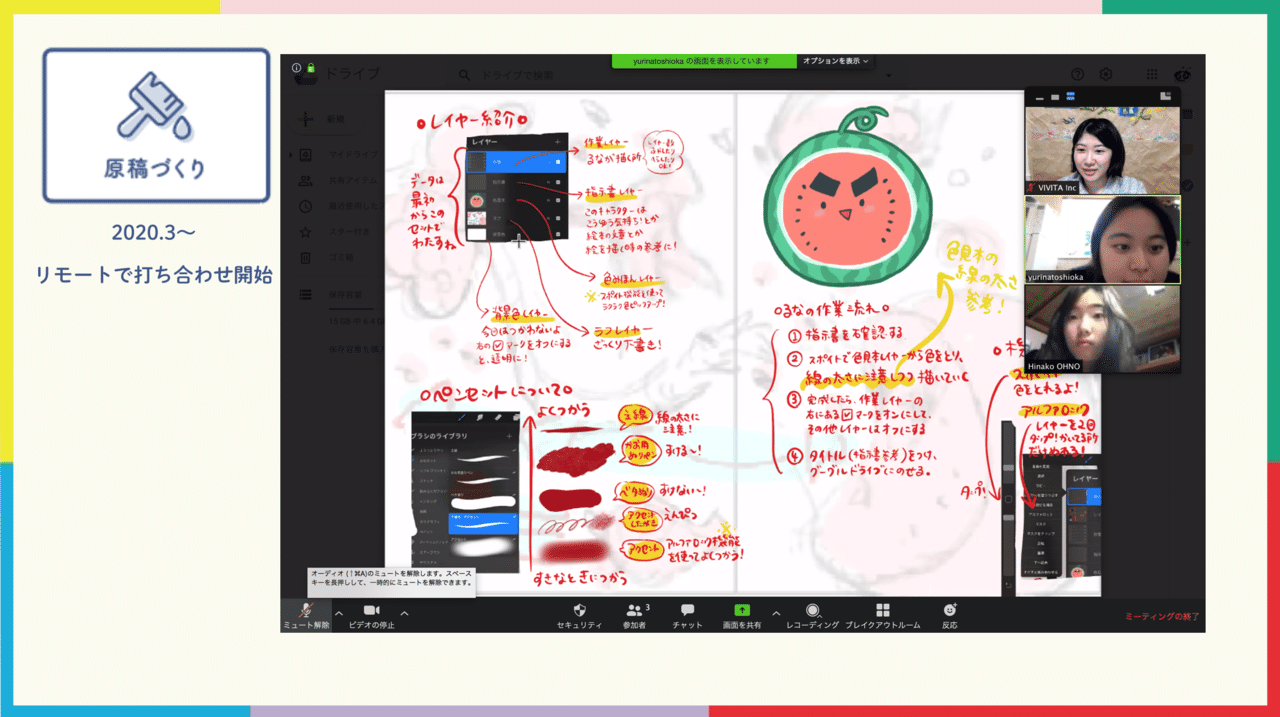
Task: Open Drive settings gear icon
Action: 1106,74
